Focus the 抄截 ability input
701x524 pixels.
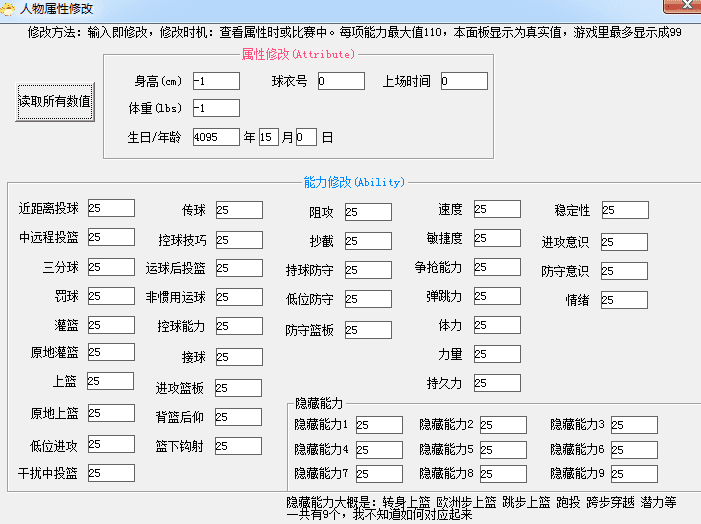pyautogui.click(x=367, y=241)
